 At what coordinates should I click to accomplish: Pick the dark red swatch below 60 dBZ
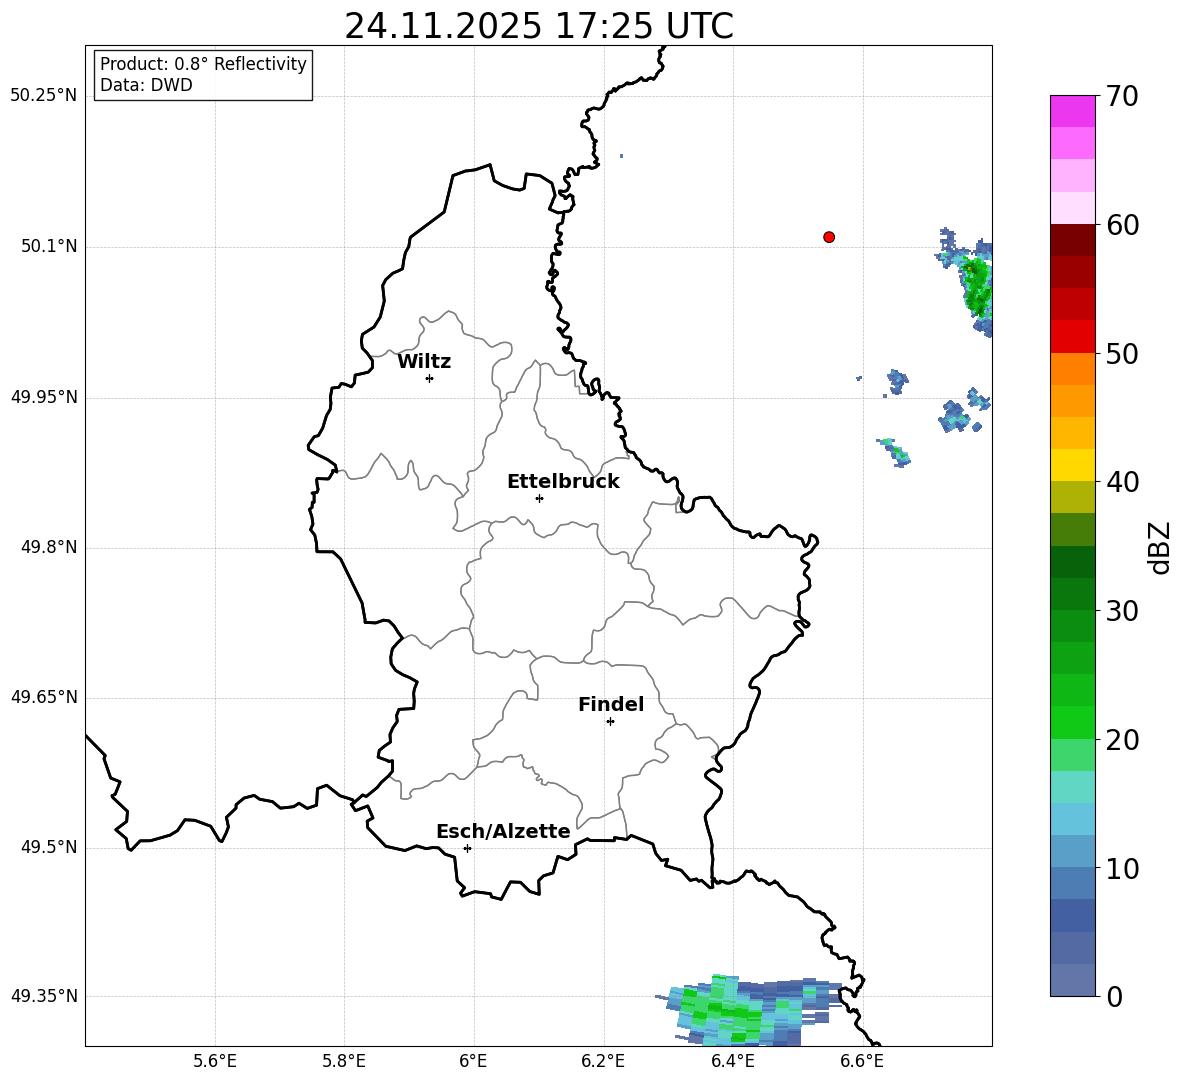(1072, 240)
